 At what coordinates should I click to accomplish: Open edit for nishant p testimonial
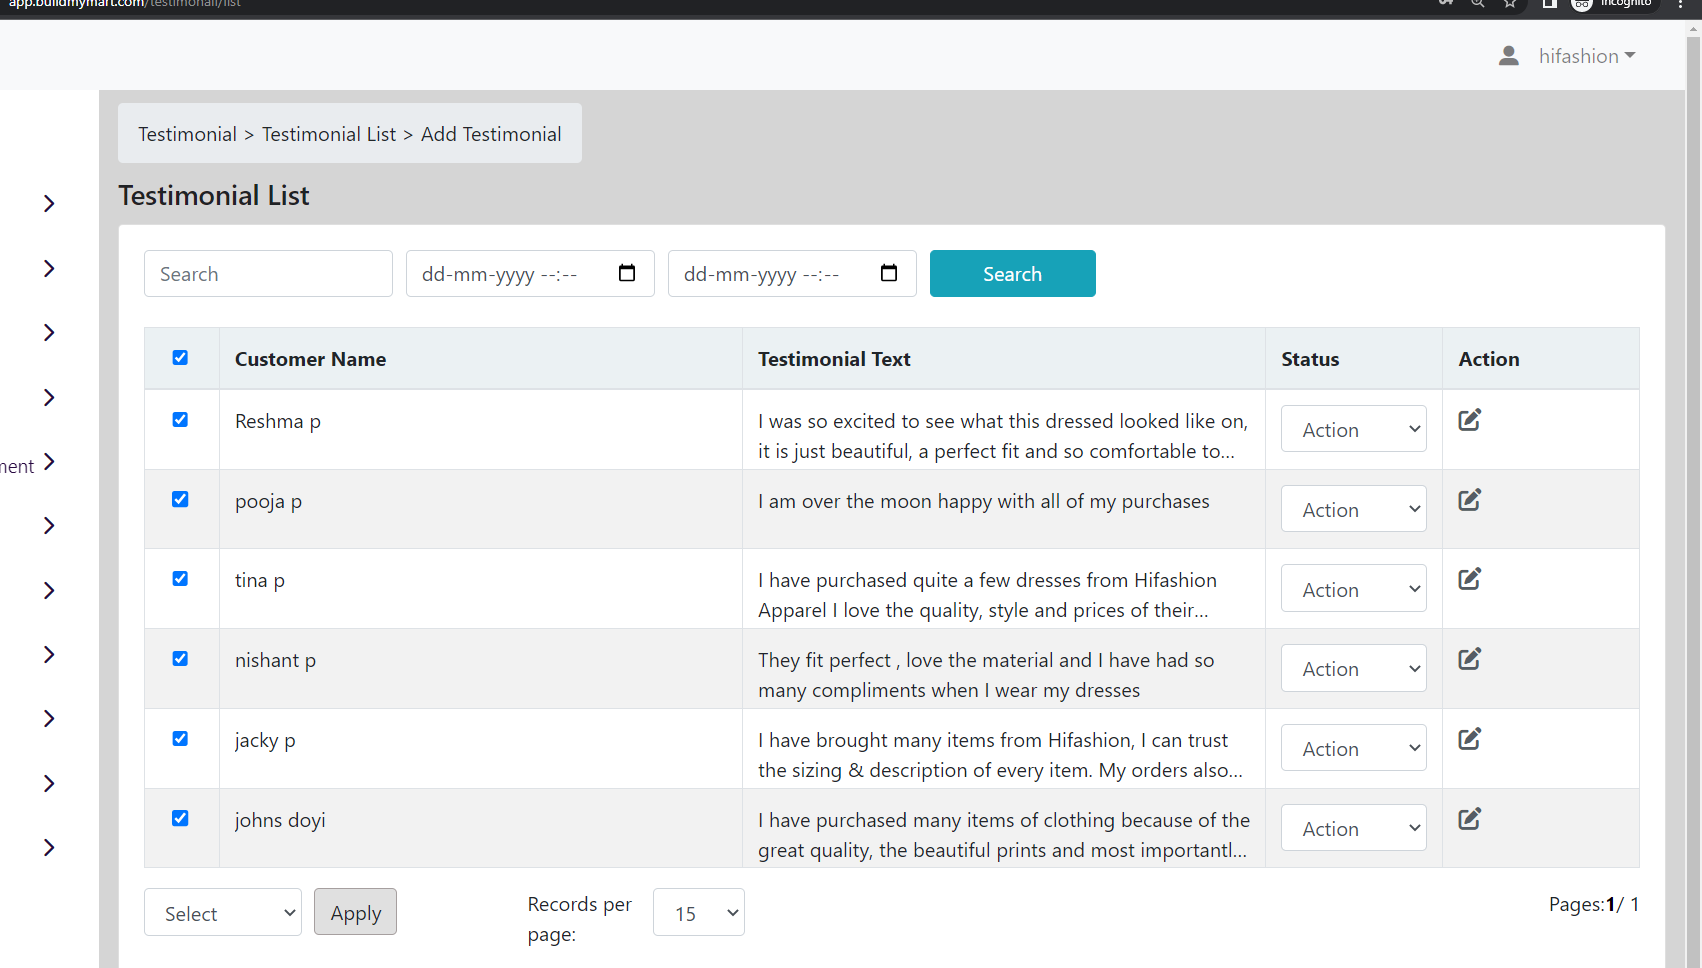(x=1469, y=659)
